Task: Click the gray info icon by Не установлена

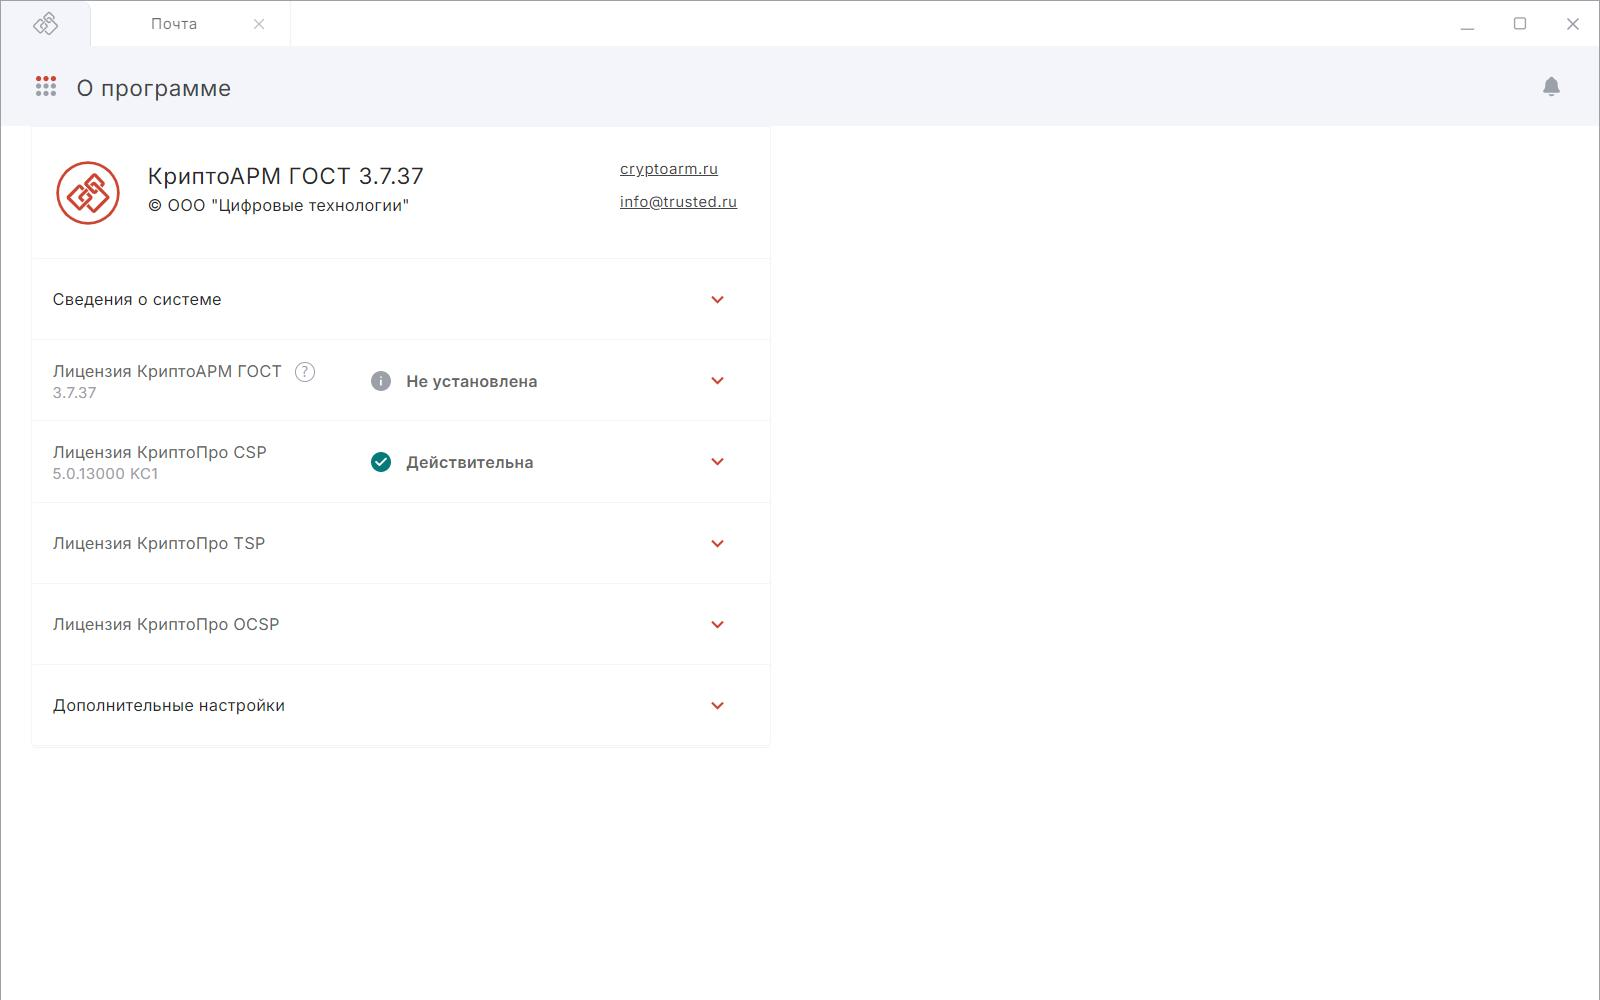Action: (381, 381)
